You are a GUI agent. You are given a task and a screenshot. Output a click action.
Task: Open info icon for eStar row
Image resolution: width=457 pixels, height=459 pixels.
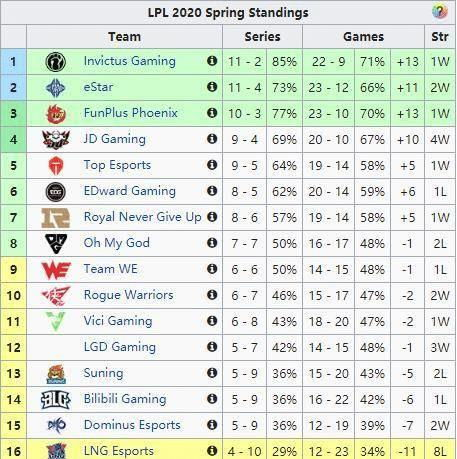point(212,87)
